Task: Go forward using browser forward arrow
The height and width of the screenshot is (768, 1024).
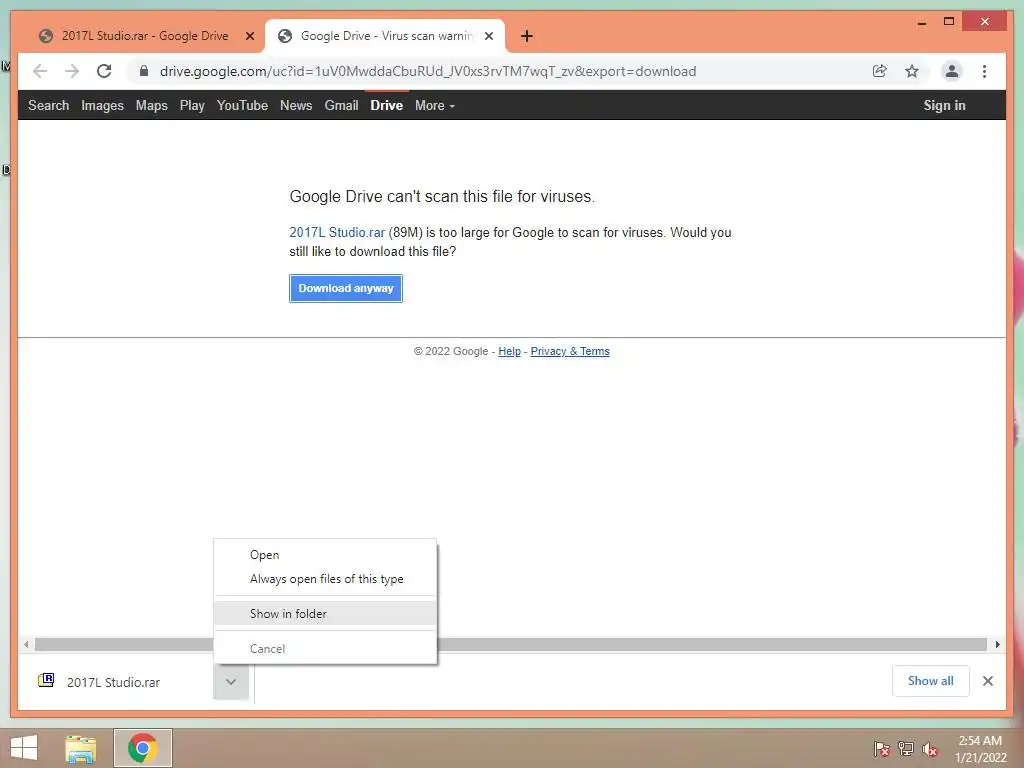Action: 72,71
